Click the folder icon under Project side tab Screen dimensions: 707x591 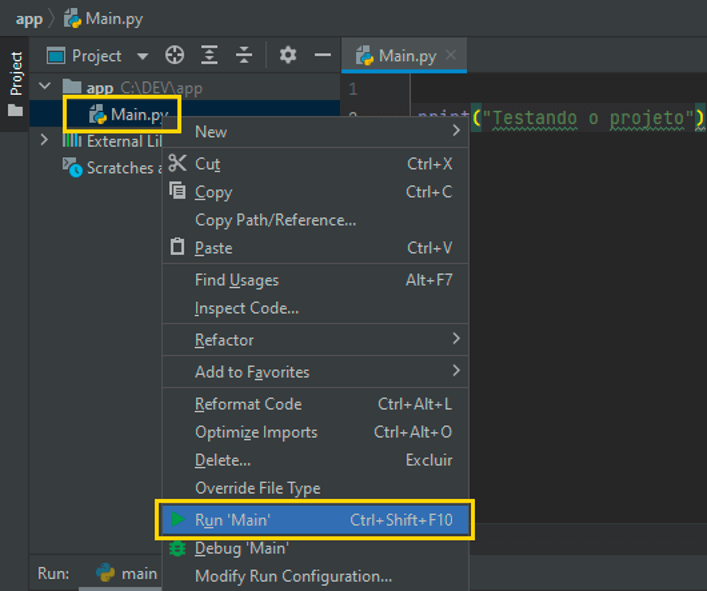pyautogui.click(x=15, y=110)
